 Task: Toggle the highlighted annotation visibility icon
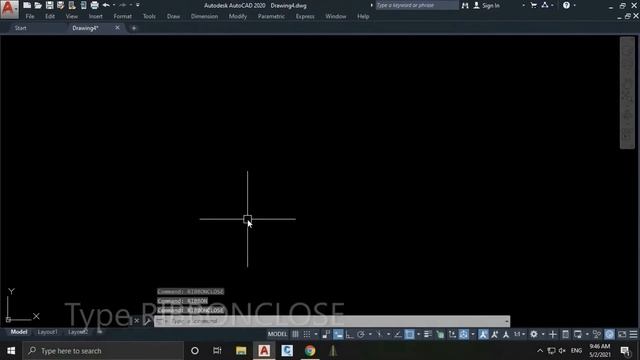point(483,334)
